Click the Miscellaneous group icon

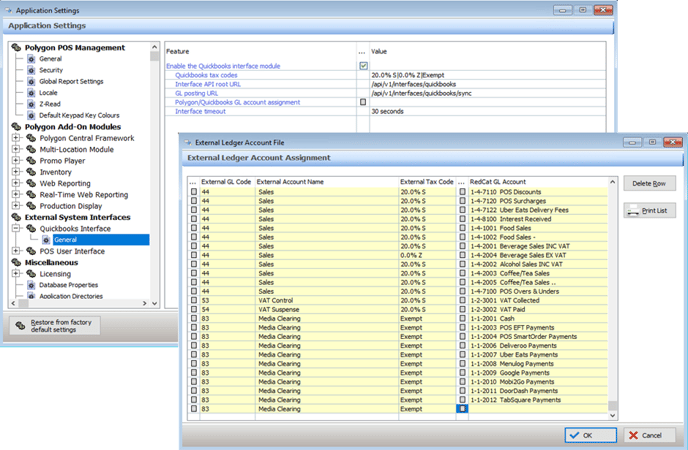tap(16, 262)
